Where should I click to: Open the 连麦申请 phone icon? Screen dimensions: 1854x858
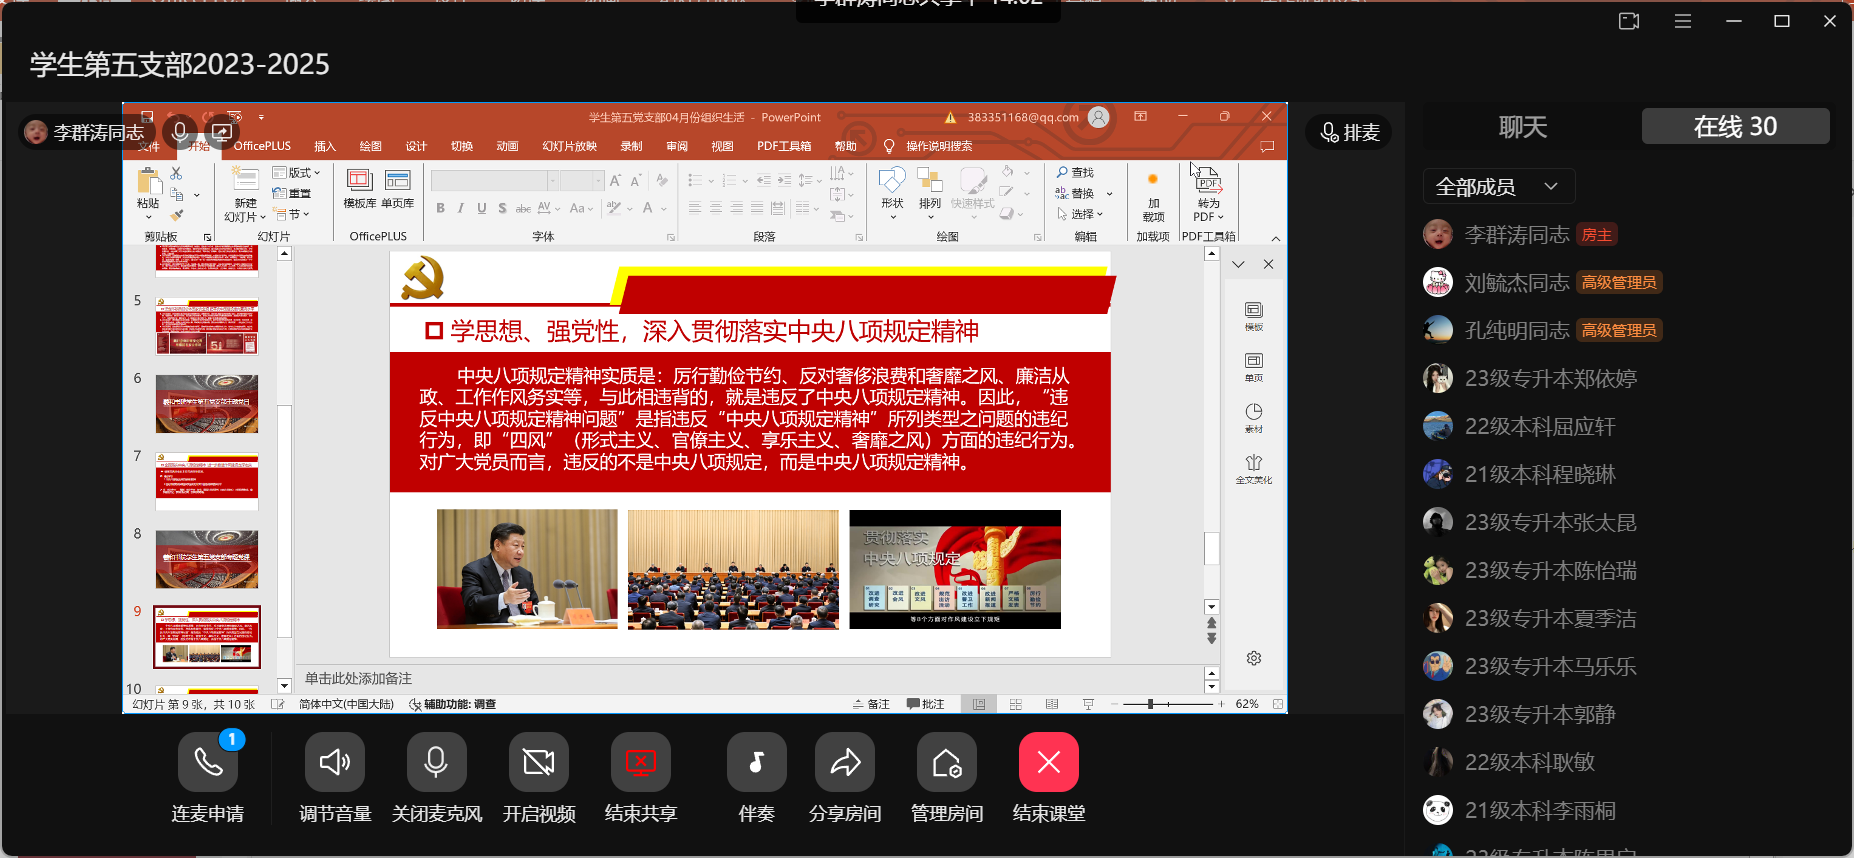click(208, 763)
